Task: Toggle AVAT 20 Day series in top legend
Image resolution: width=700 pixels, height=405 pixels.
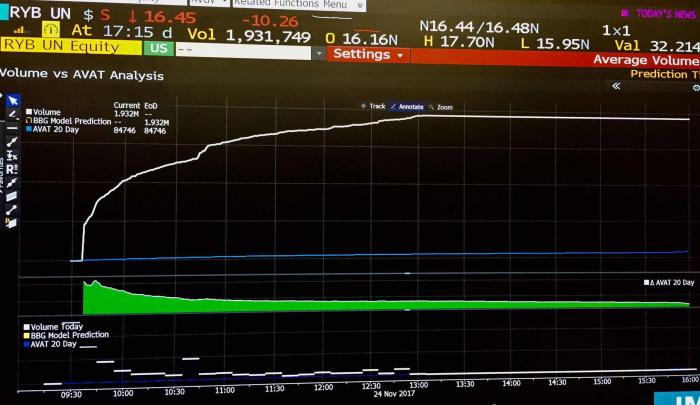Action: tap(29, 129)
